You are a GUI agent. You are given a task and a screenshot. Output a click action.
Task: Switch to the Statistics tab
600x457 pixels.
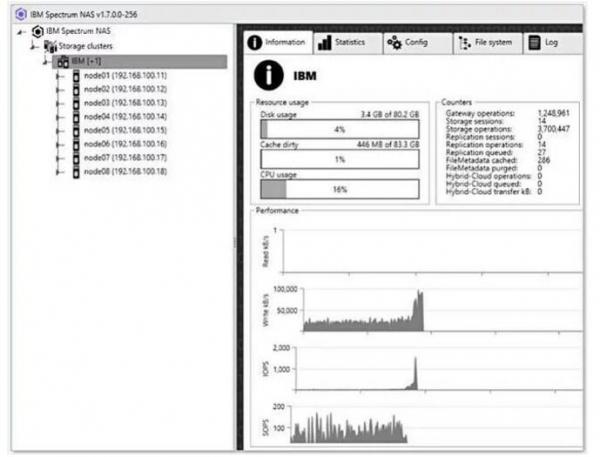(x=341, y=43)
